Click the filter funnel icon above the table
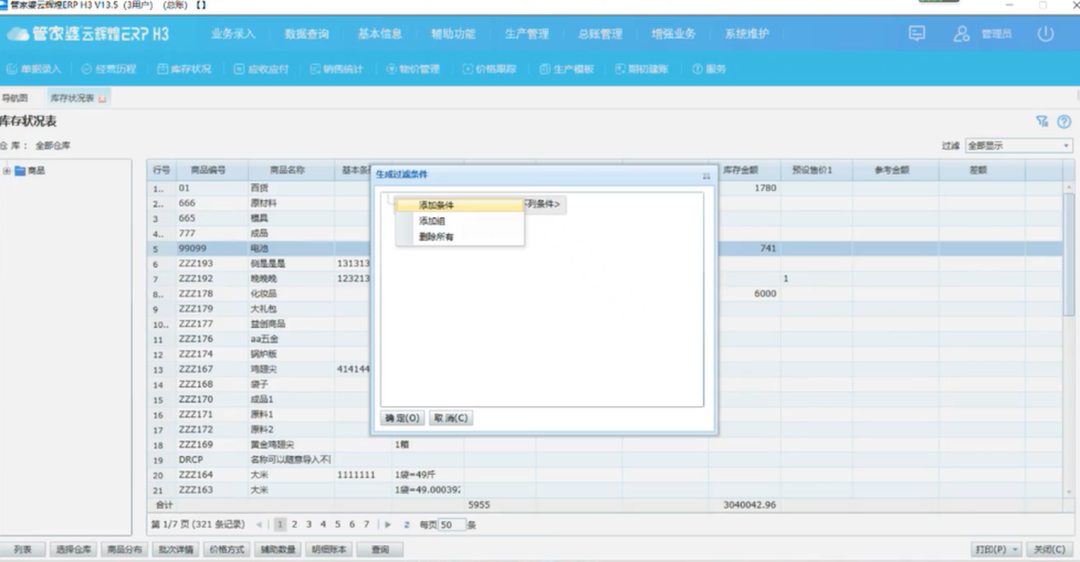 click(x=1042, y=121)
